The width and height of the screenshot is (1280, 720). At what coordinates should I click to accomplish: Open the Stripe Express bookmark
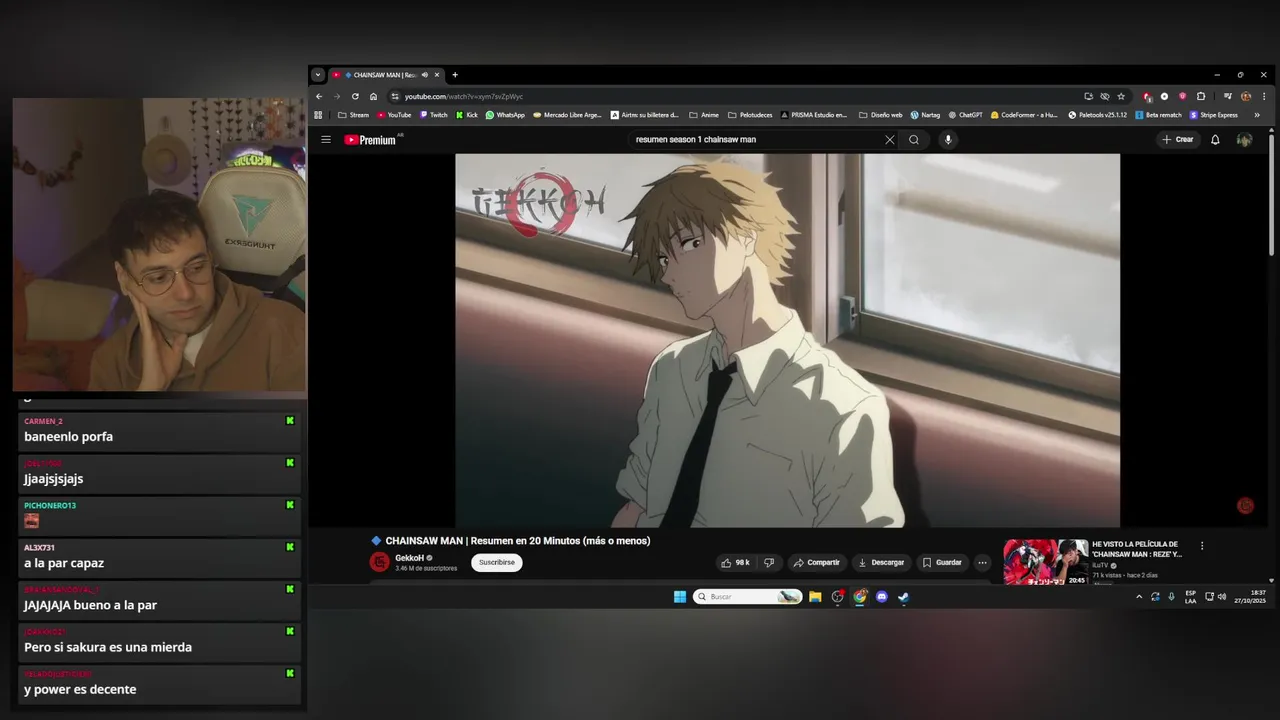click(1213, 115)
